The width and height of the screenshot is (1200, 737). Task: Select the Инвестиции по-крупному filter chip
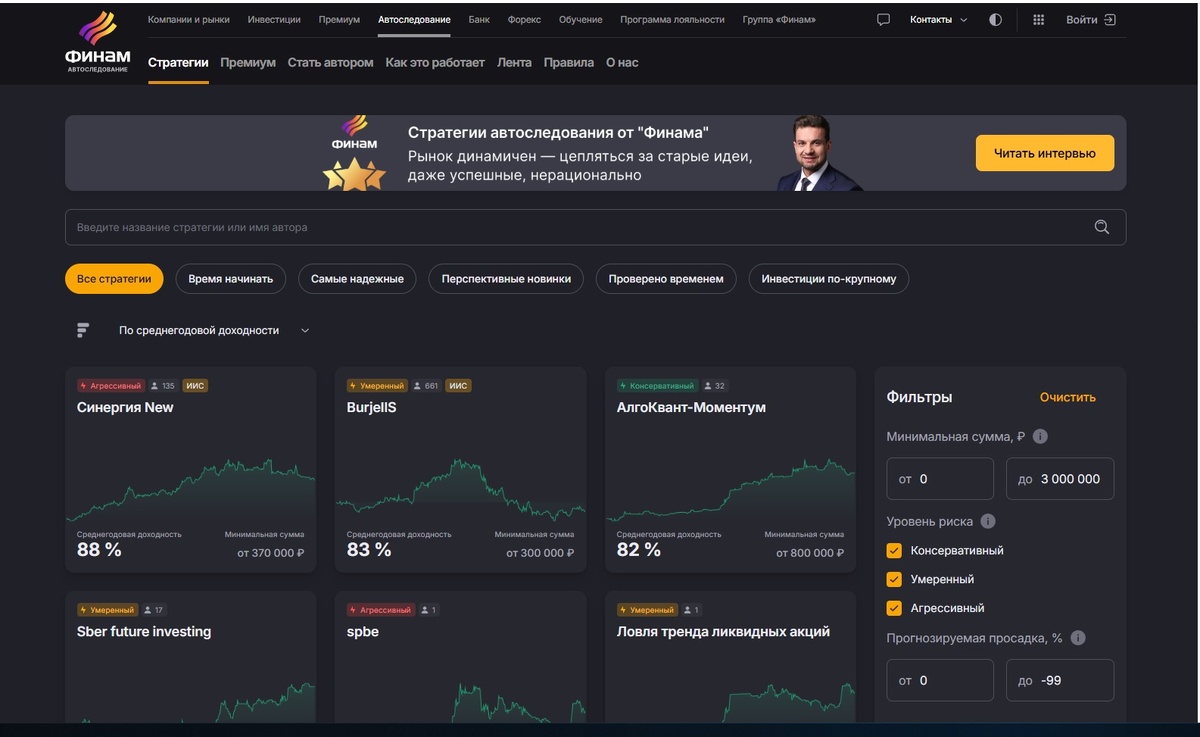829,279
